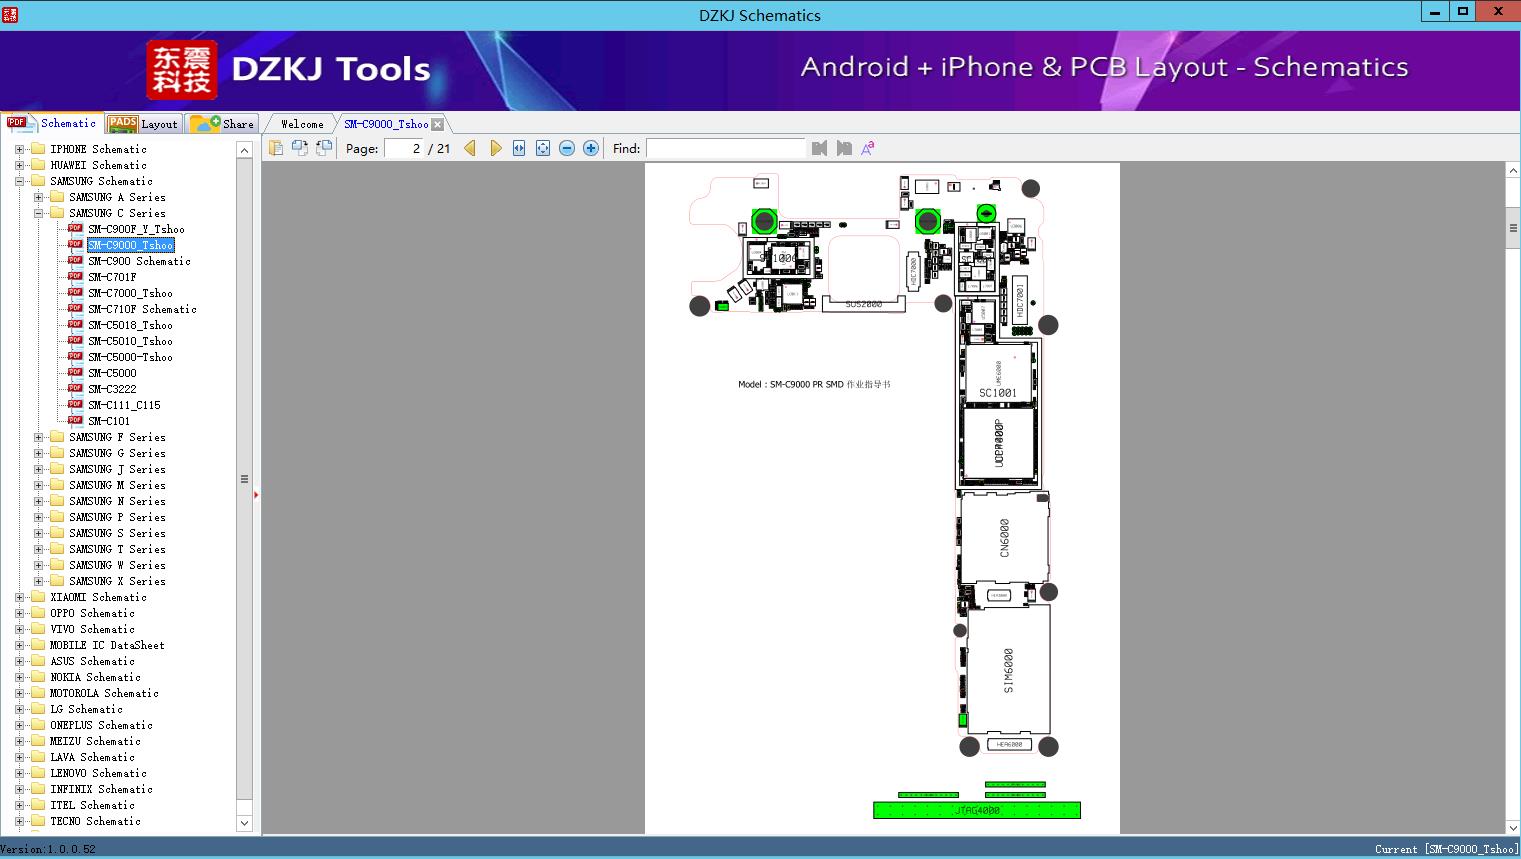Expand SAMSUNG F Series folder
The height and width of the screenshot is (859, 1521).
(x=38, y=437)
